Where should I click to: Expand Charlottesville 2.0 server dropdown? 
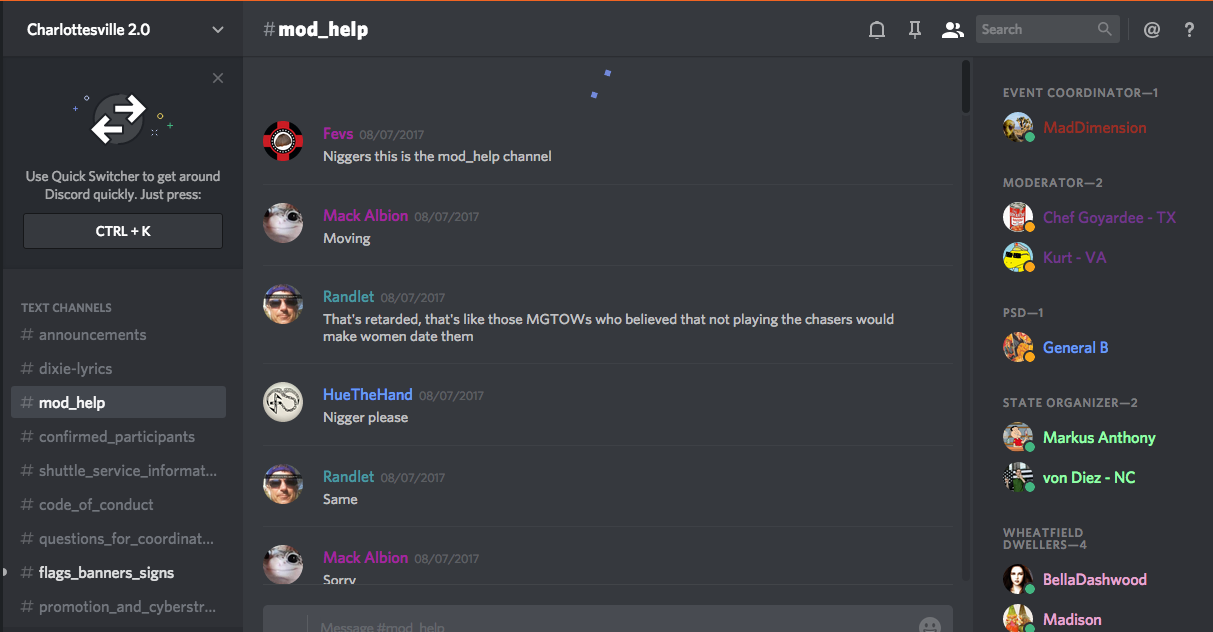point(218,30)
